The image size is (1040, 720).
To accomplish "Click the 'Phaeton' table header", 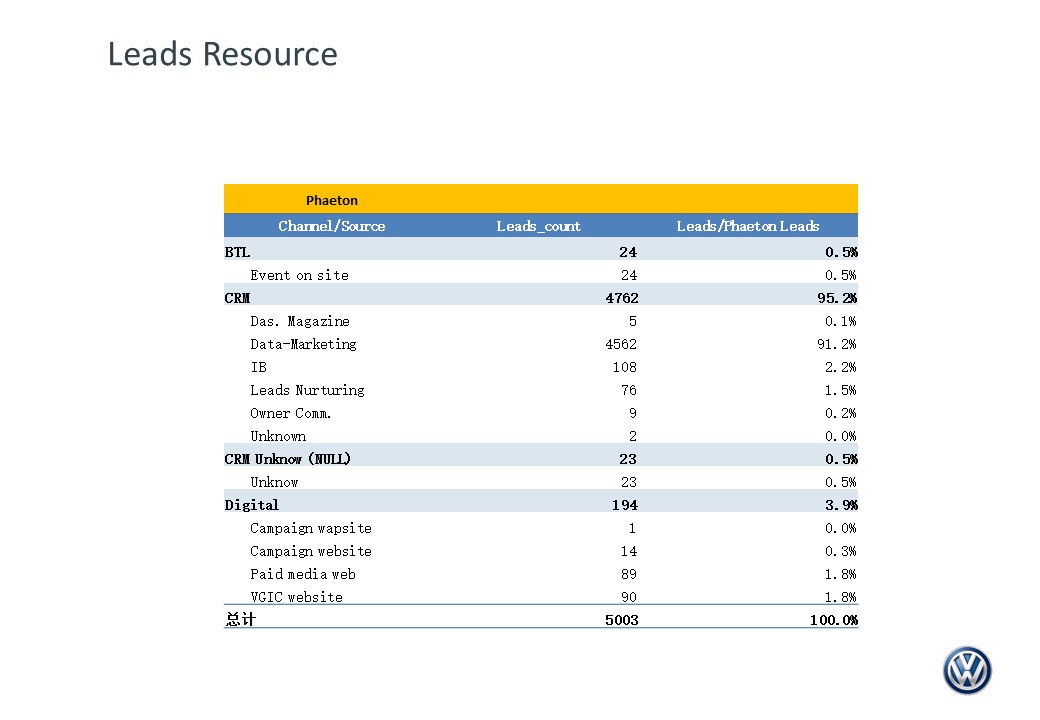I will pos(332,200).
